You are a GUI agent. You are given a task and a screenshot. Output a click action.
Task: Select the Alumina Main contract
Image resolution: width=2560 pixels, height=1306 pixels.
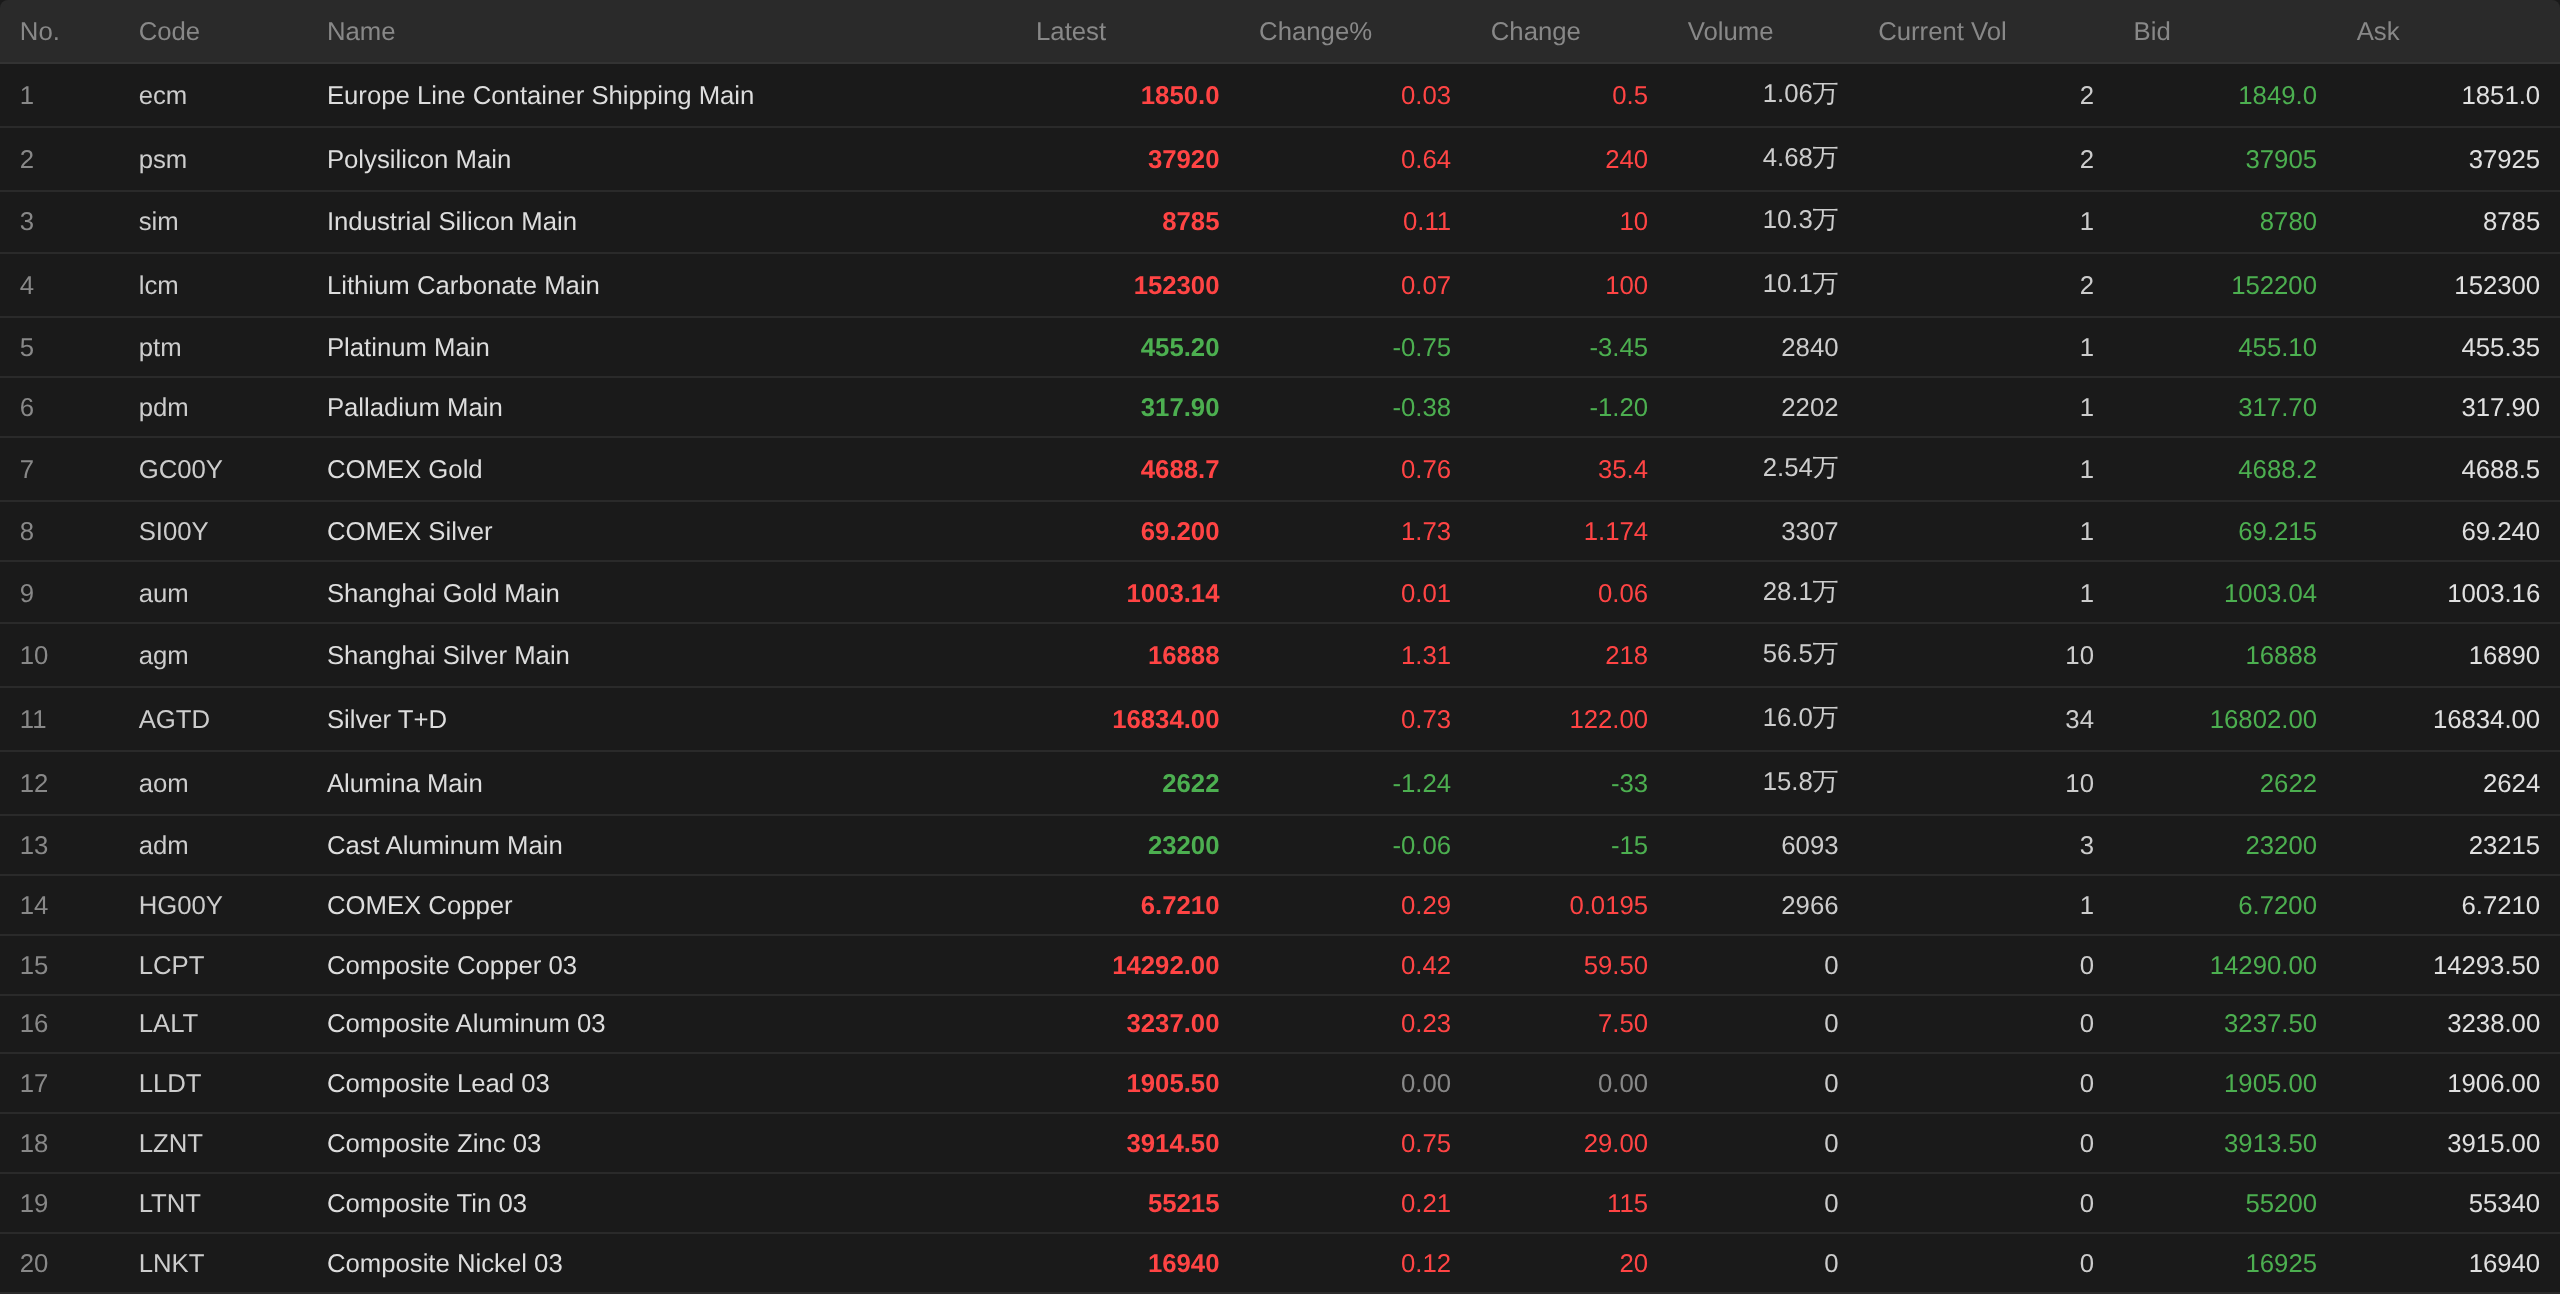405,784
